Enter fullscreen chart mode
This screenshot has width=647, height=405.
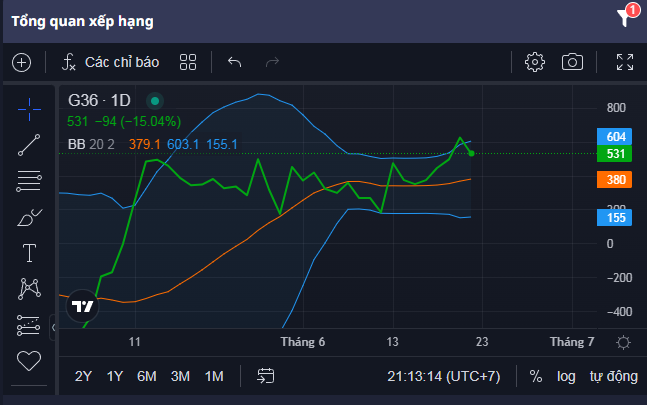(x=625, y=62)
